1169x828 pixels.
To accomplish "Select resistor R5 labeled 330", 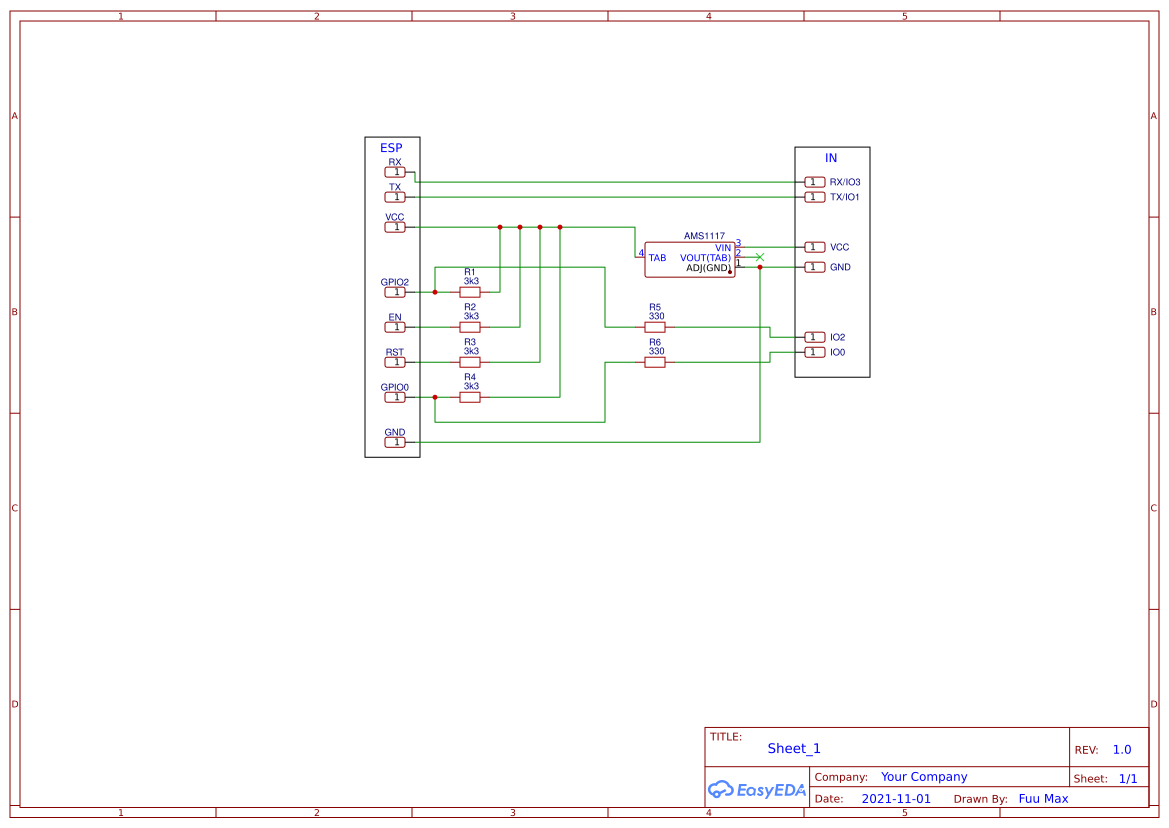I will [x=654, y=326].
